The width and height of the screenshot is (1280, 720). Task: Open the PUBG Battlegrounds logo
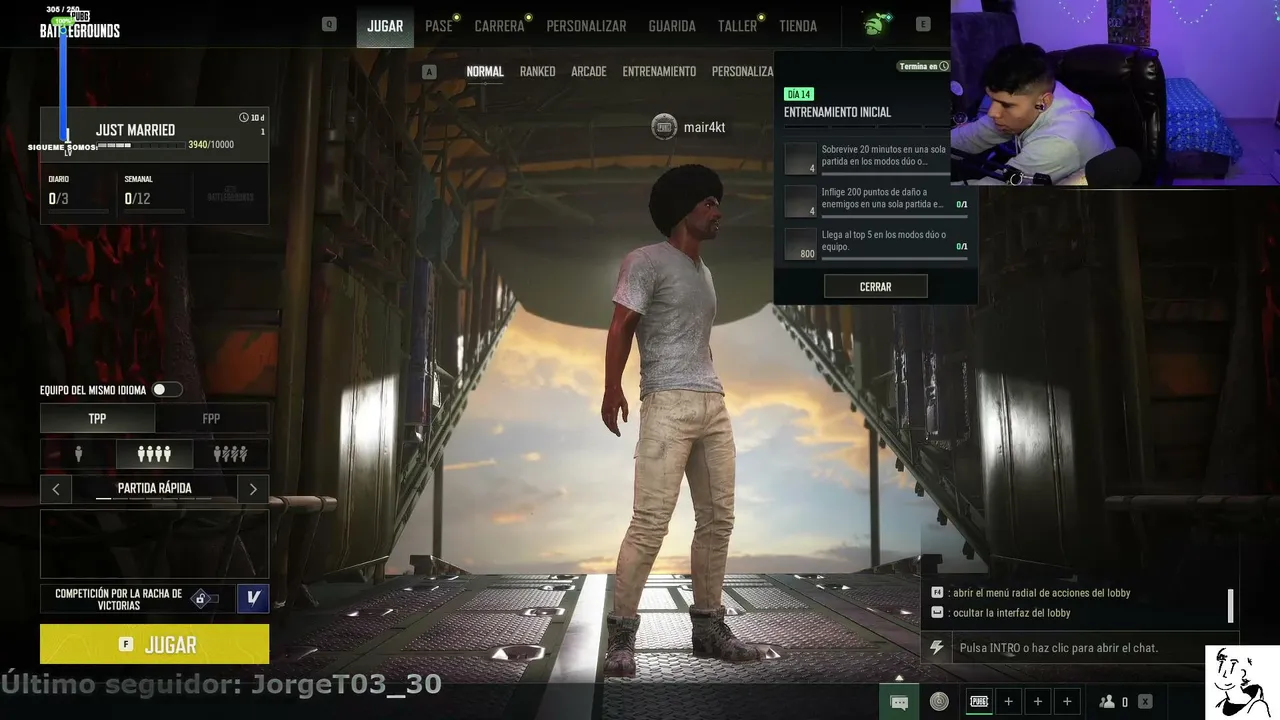80,25
